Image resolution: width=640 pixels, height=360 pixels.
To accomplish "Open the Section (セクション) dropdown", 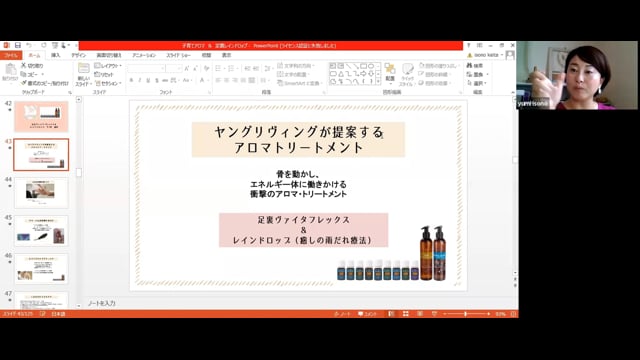I will (x=108, y=83).
